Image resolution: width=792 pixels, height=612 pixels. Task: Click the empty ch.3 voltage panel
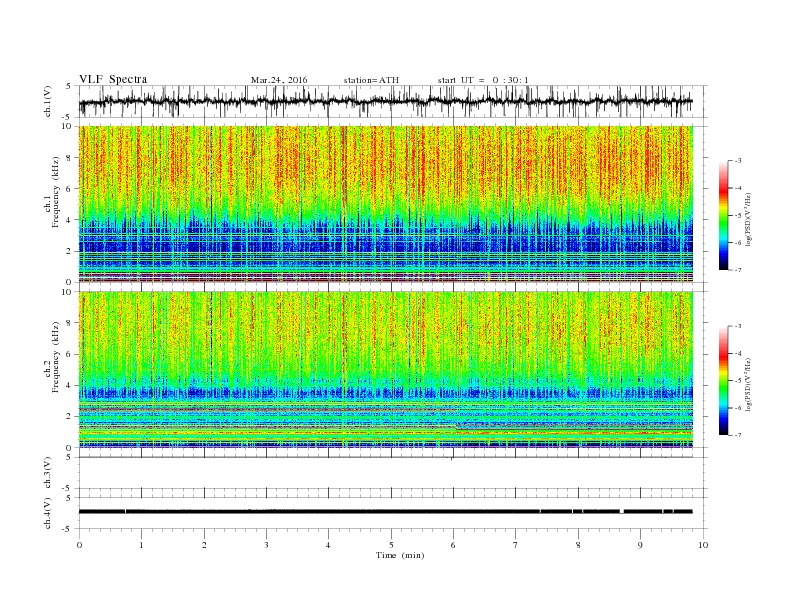click(393, 473)
